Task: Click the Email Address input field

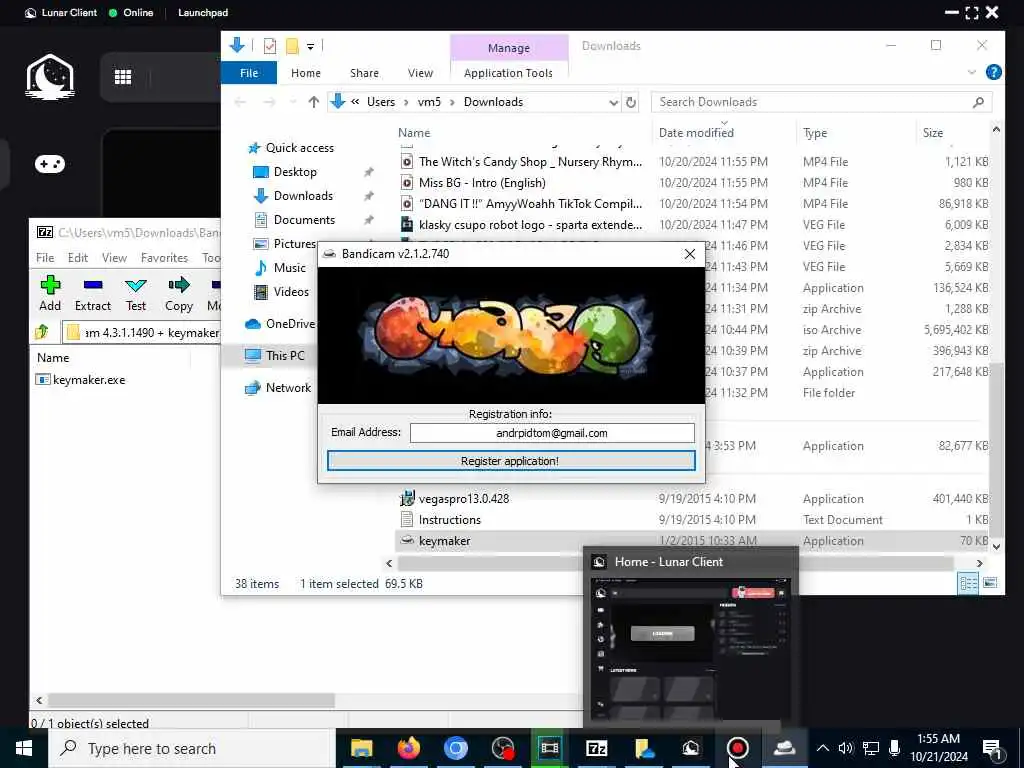Action: [x=552, y=433]
